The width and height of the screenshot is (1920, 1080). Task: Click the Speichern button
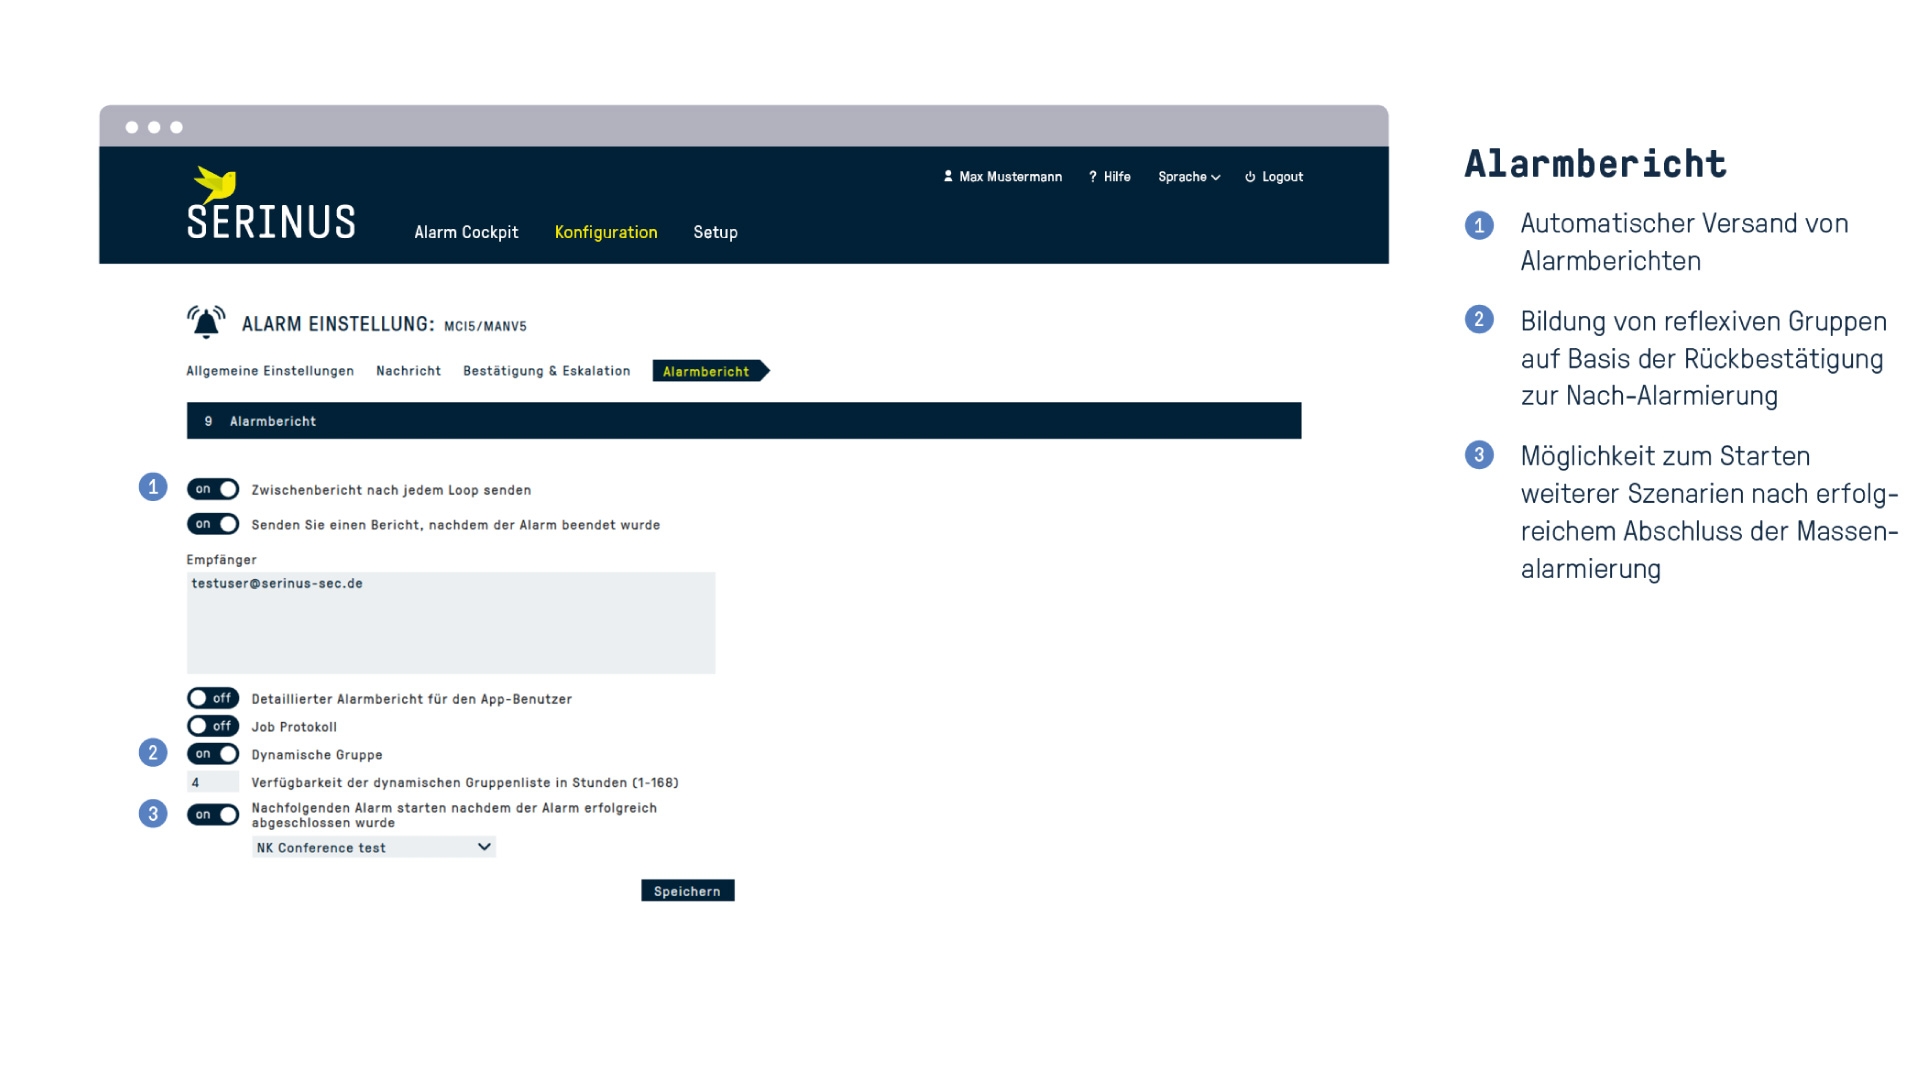[688, 891]
